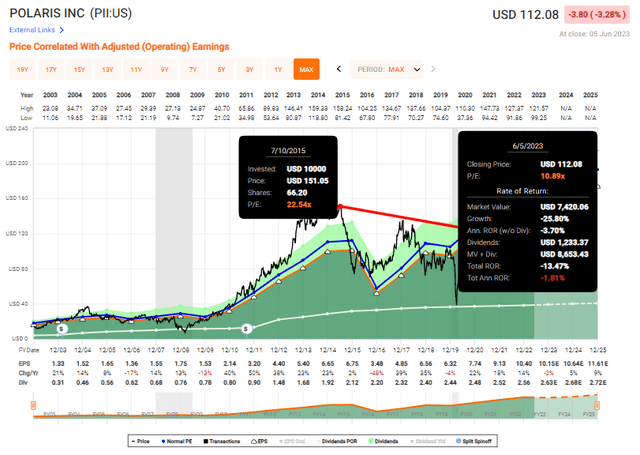Click the split marker S near 12/03
Viewport: 640px width, 455px height.
[62, 328]
